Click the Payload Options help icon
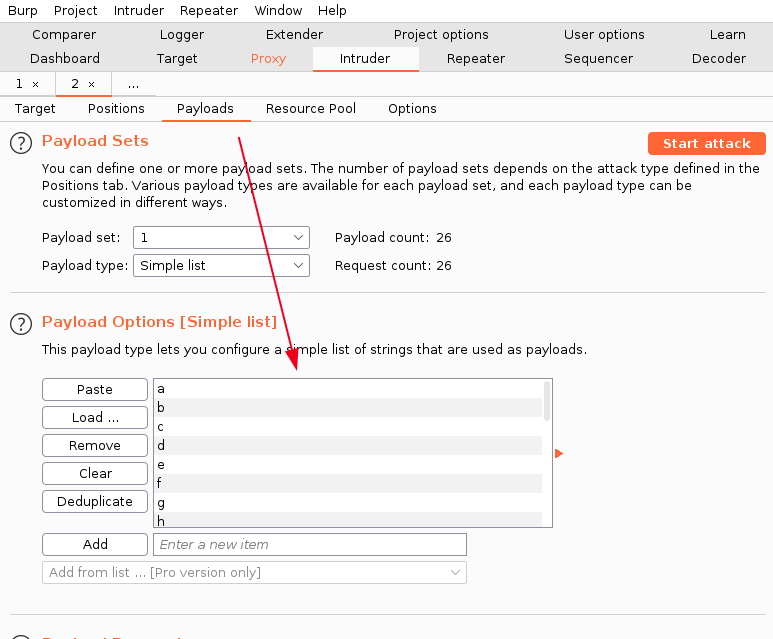Screen dimensions: 773x639 coord(21,323)
